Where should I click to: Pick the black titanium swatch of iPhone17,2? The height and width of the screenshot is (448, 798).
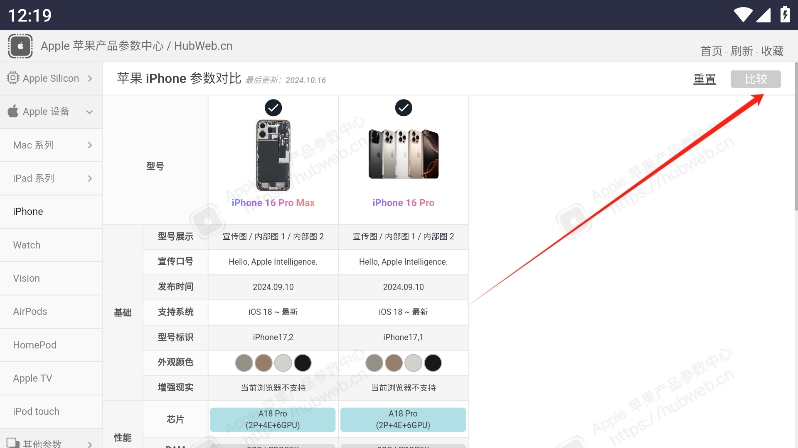click(x=302, y=363)
